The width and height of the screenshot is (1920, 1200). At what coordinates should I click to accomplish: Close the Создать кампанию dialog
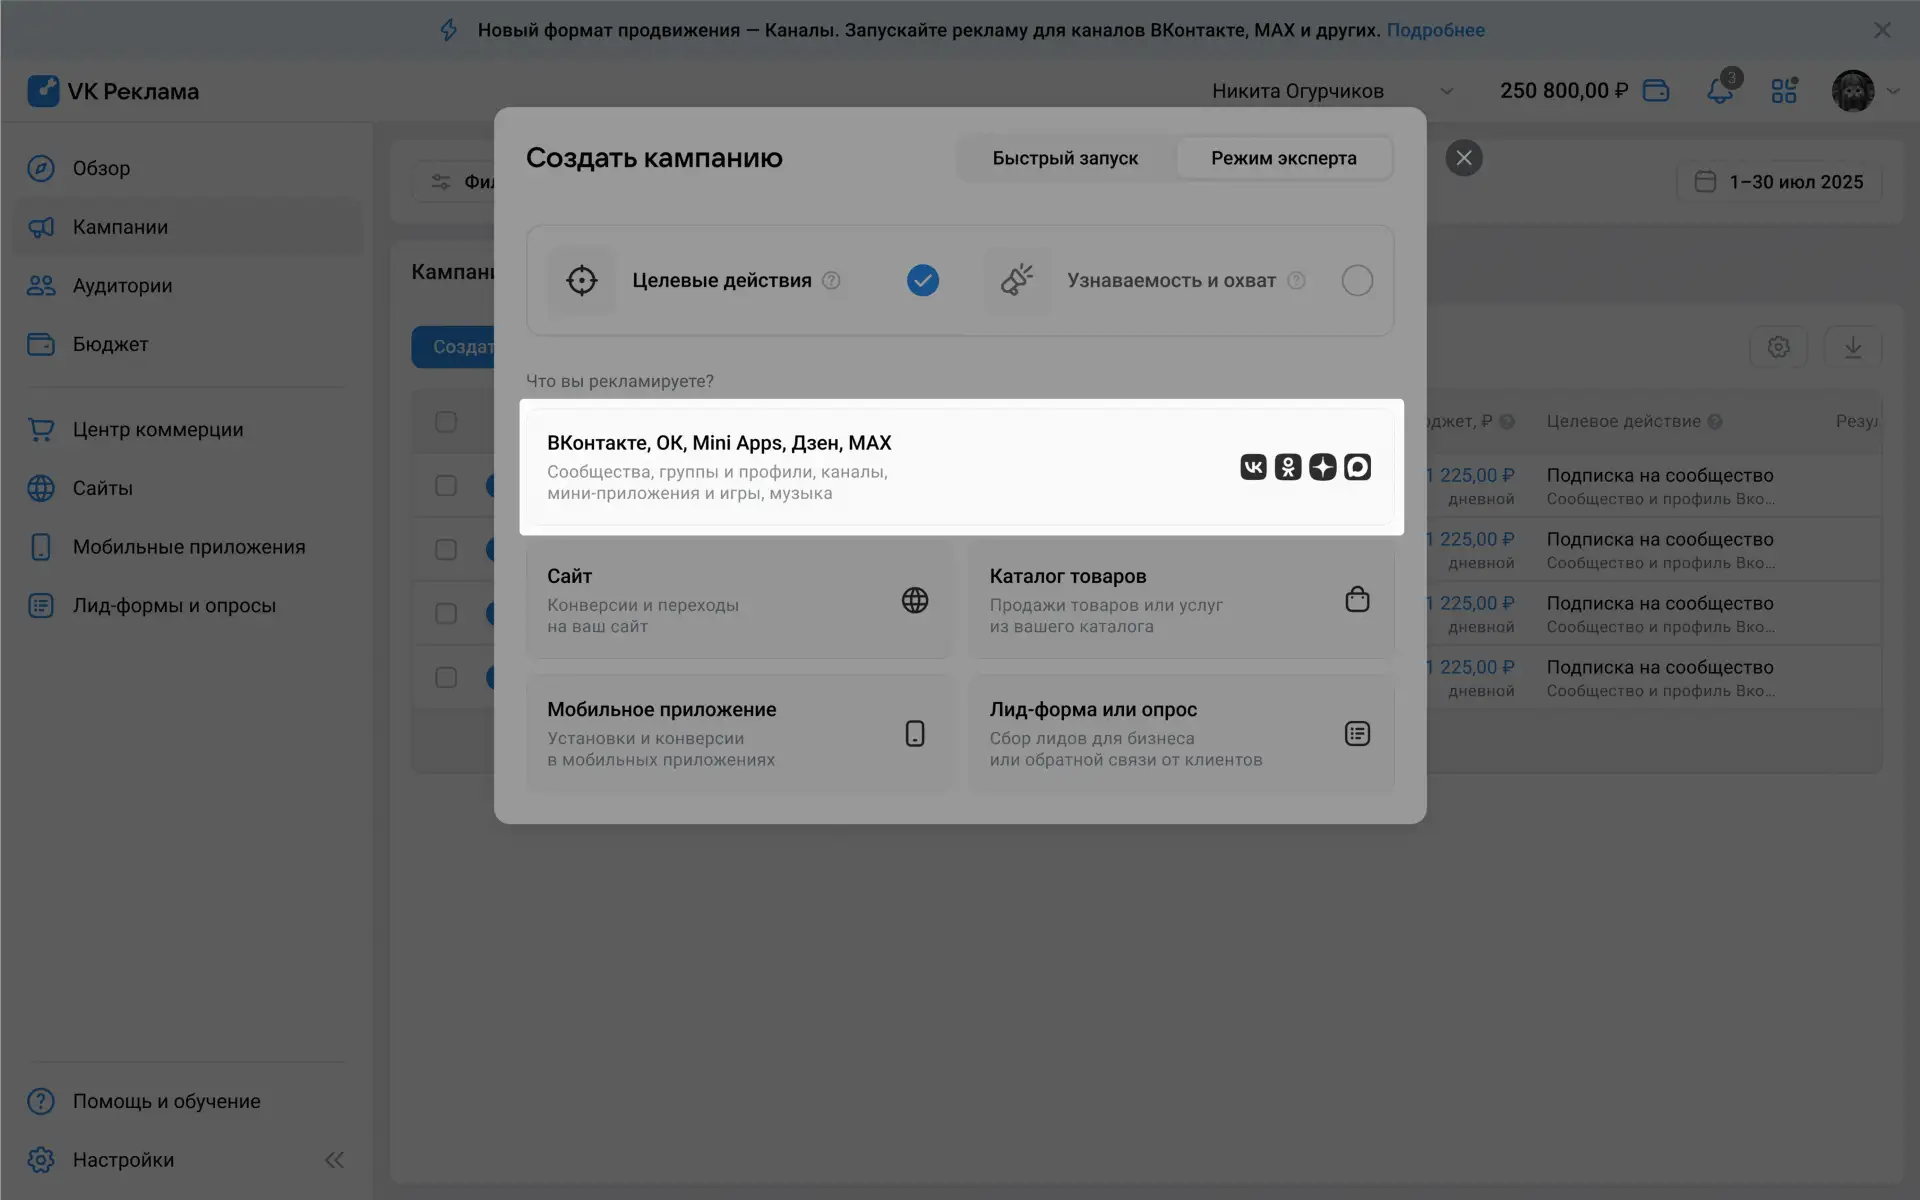(x=1464, y=158)
